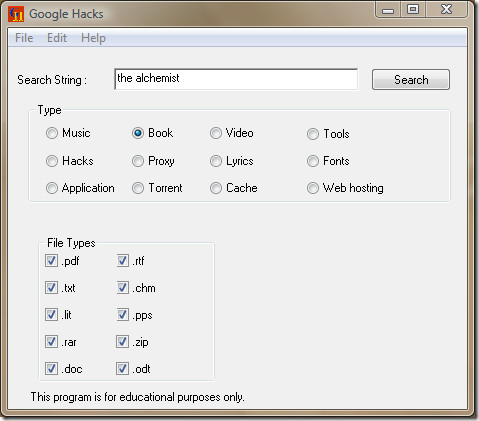The height and width of the screenshot is (421, 479).
Task: Open the Edit menu
Action: point(57,38)
